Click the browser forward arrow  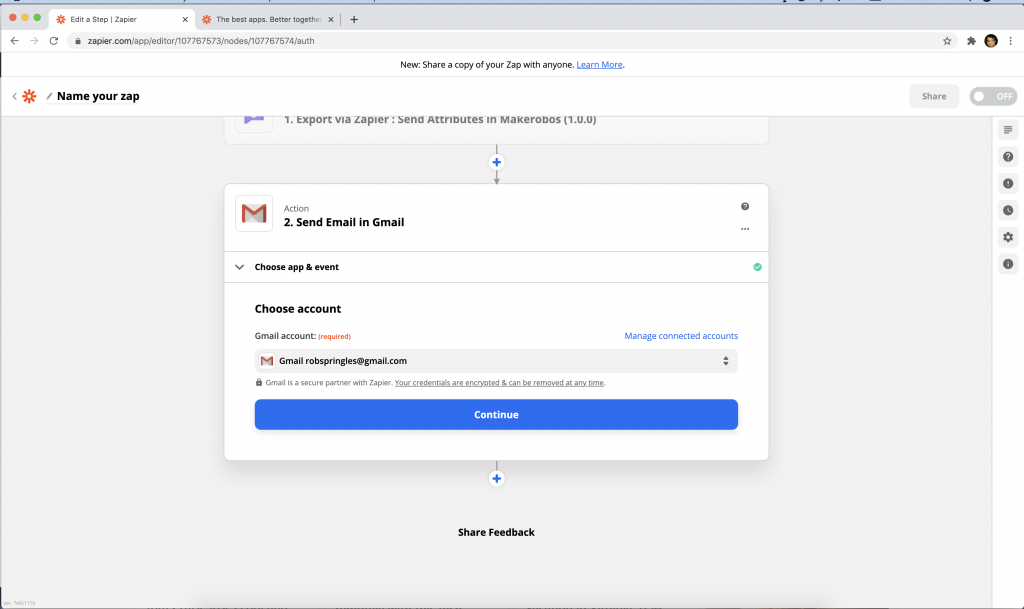pos(34,40)
